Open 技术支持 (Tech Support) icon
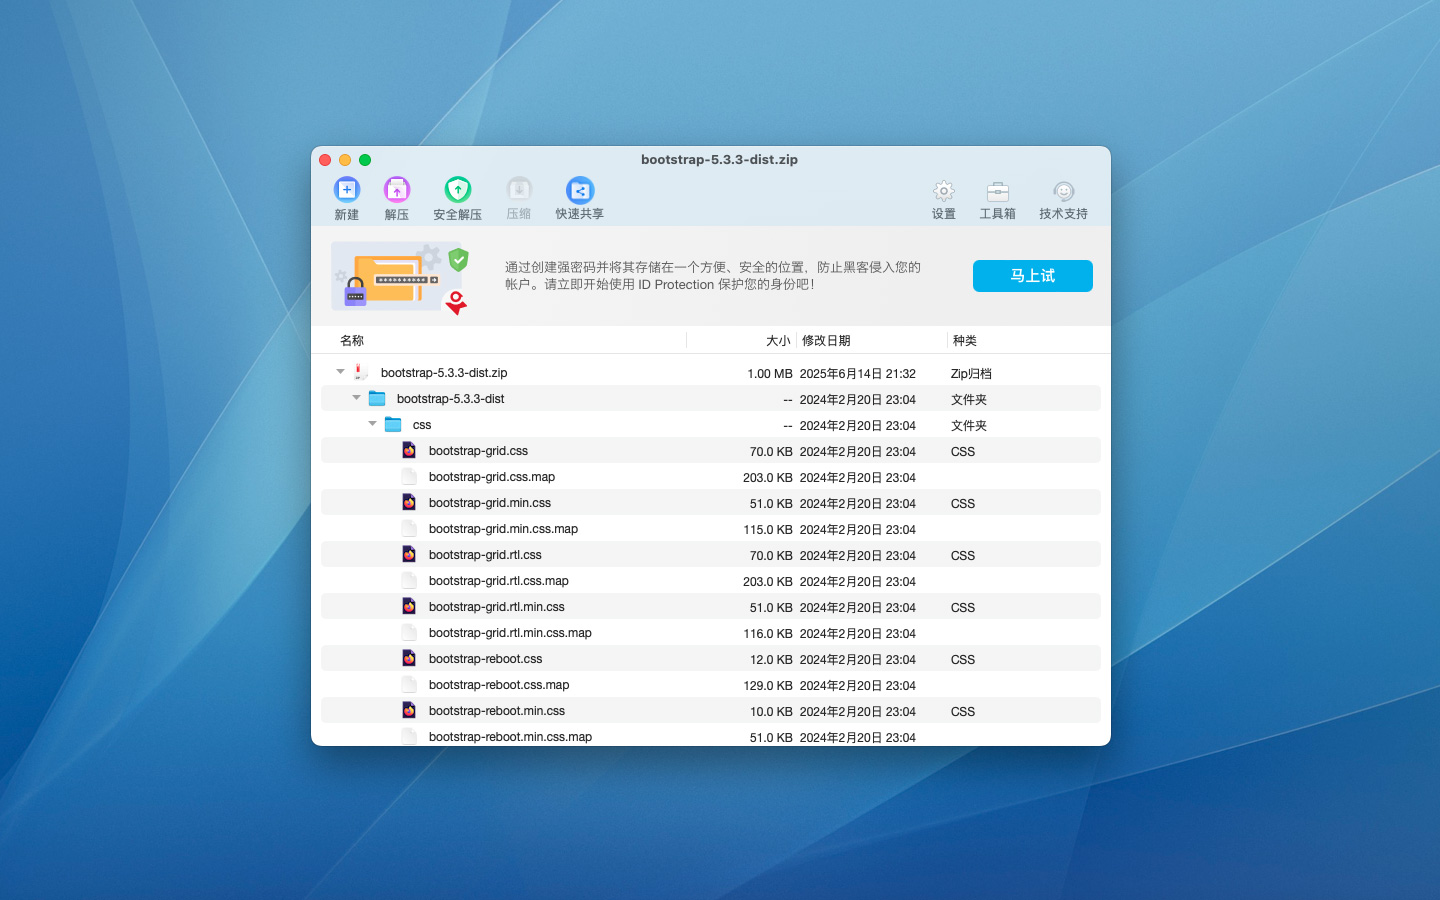This screenshot has width=1440, height=900. (1064, 191)
